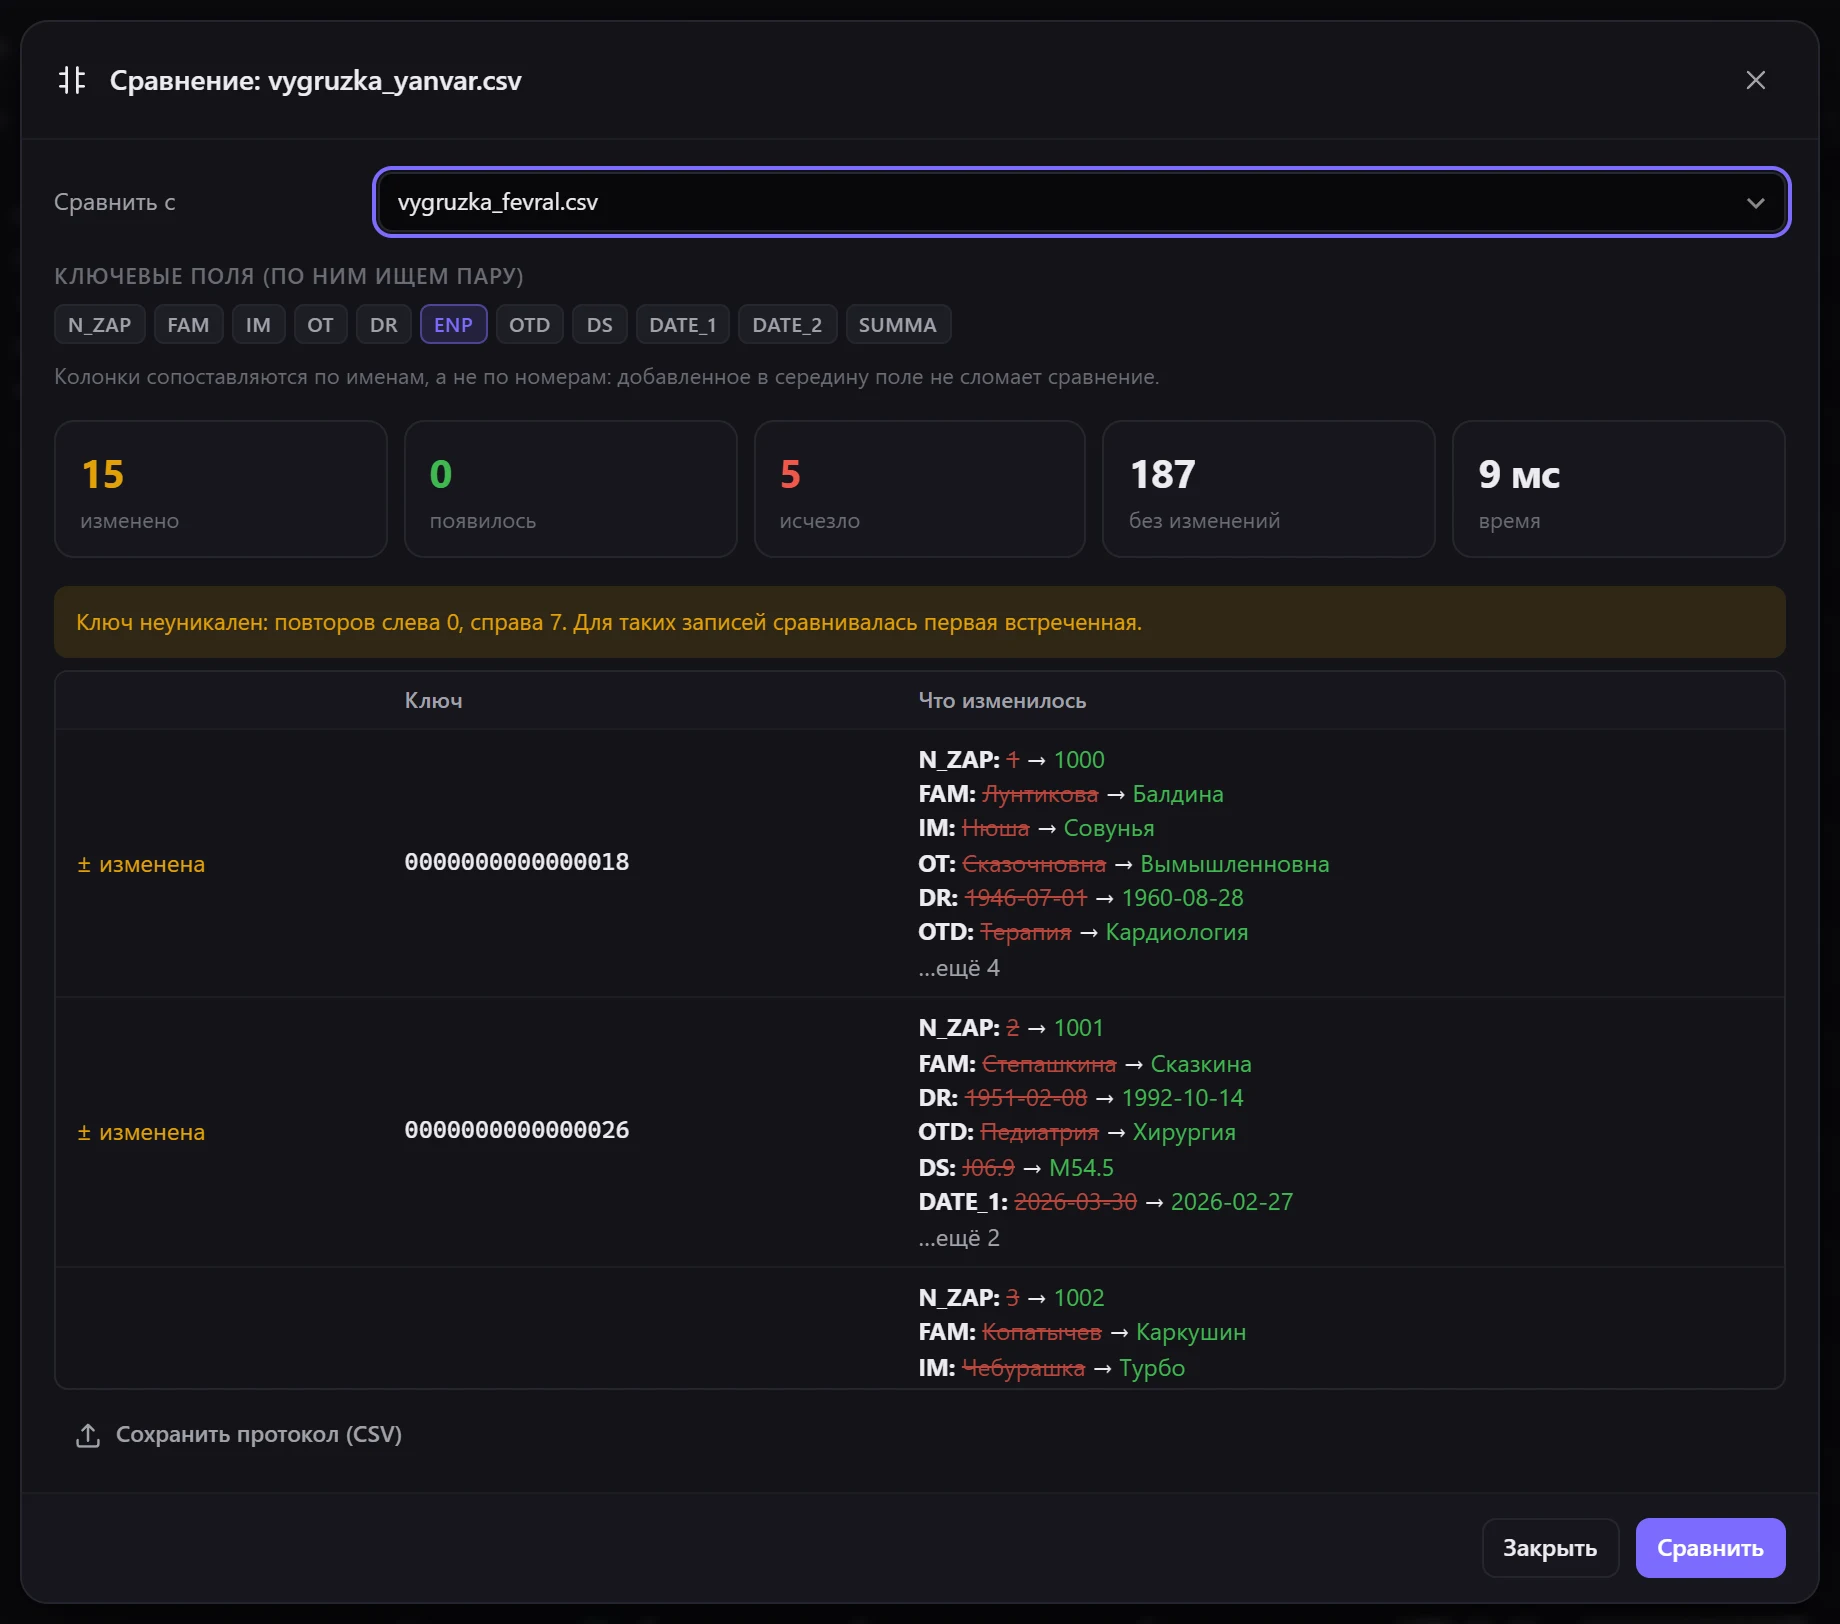Expand the …ещё 2 hidden changes

959,1238
